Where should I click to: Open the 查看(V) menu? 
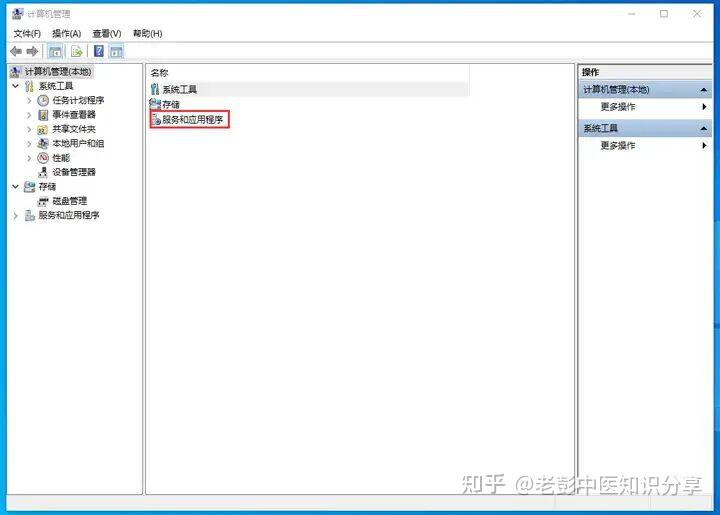(x=107, y=34)
